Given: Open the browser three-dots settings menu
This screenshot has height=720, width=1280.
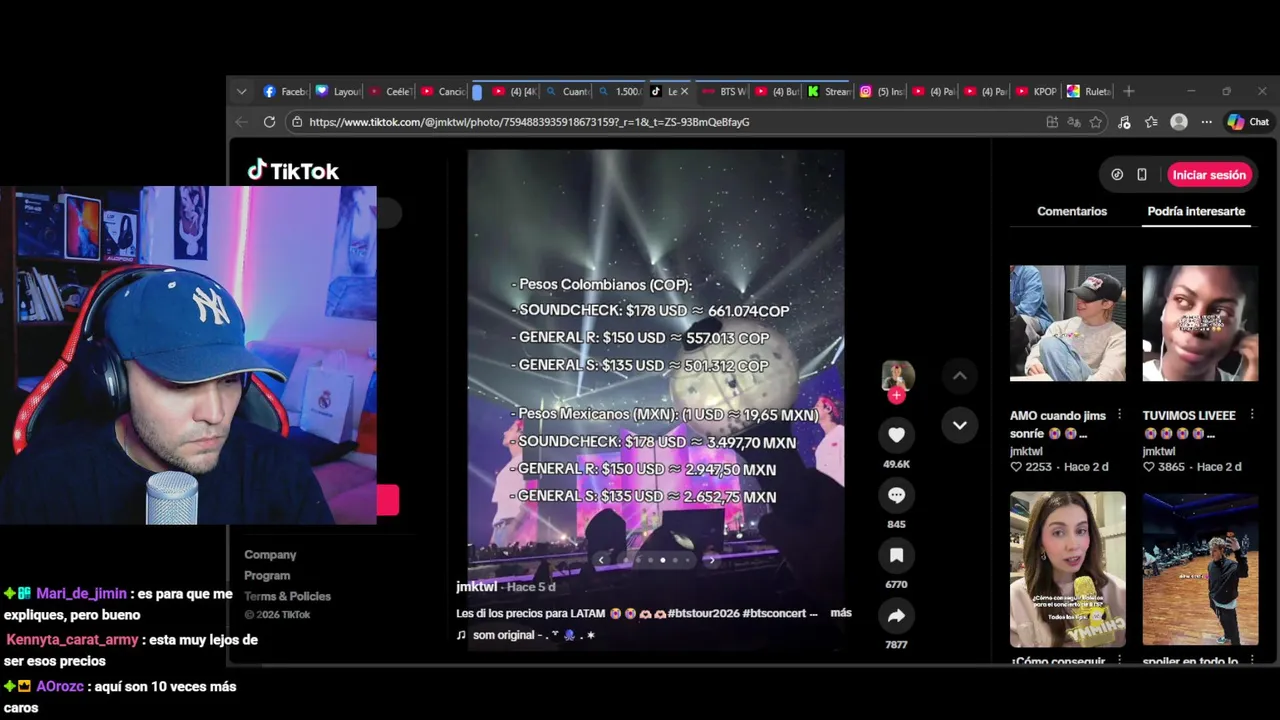Looking at the screenshot, I should [x=1207, y=122].
